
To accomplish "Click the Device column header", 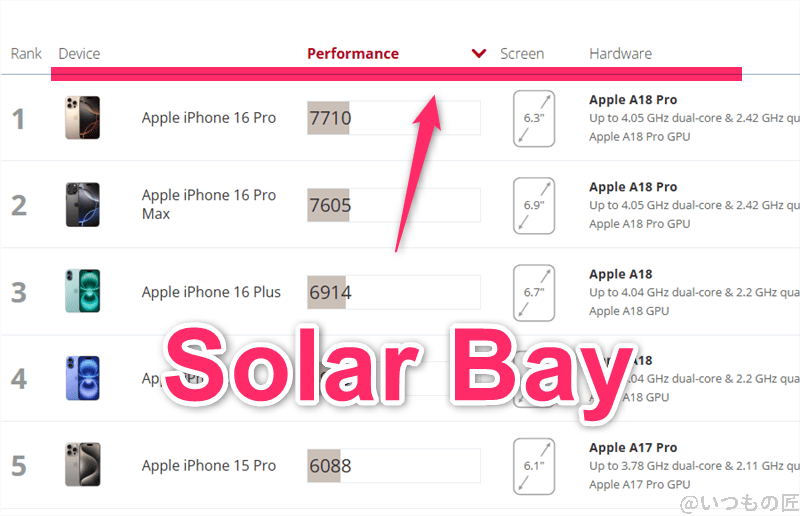I will [x=79, y=54].
